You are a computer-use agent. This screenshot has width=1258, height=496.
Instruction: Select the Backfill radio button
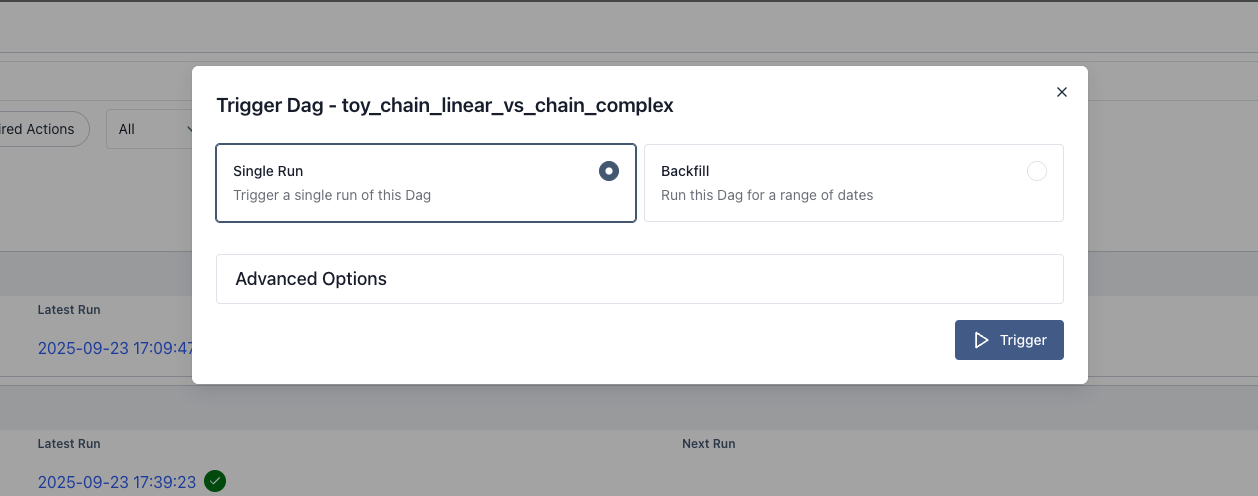pos(1037,171)
